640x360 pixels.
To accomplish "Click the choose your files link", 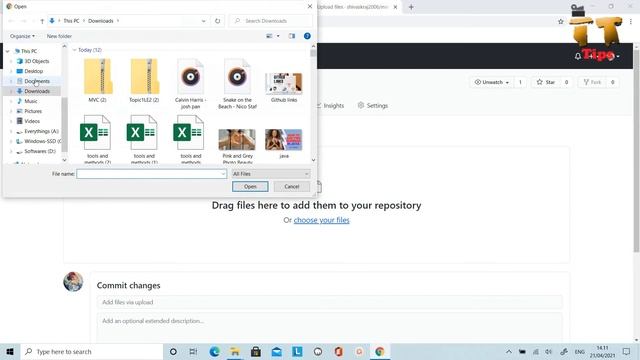I will [x=322, y=220].
